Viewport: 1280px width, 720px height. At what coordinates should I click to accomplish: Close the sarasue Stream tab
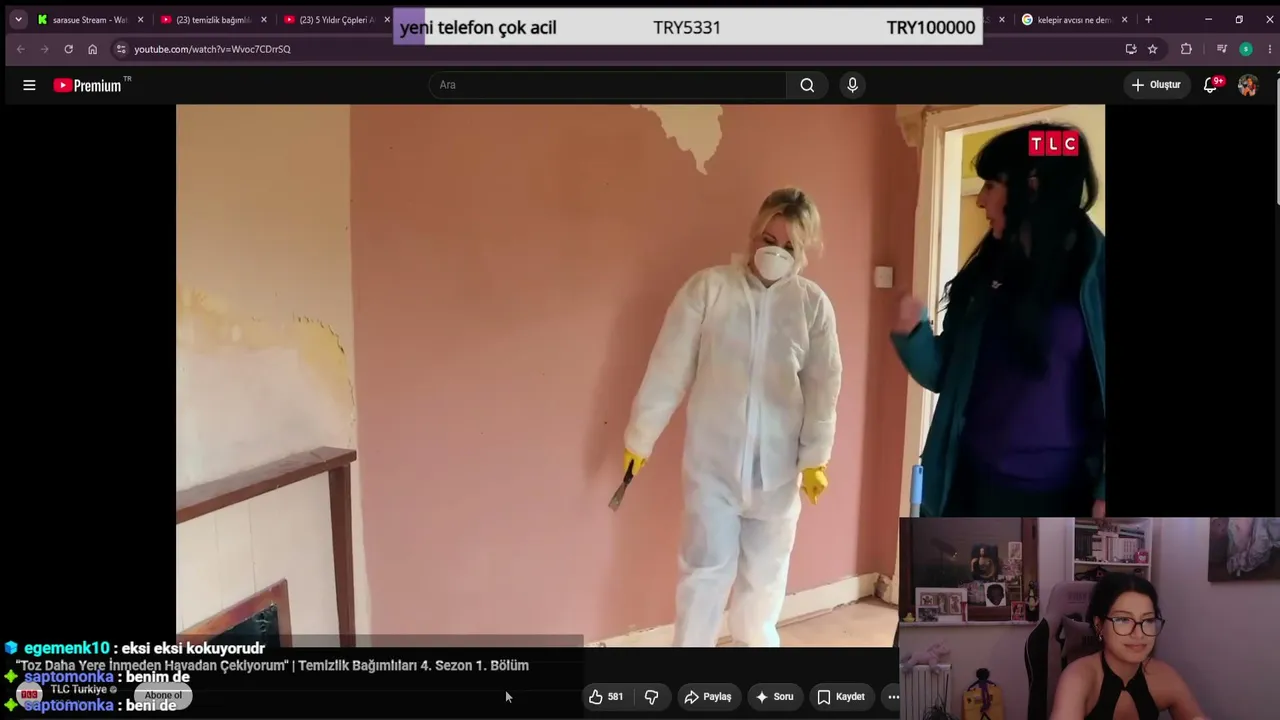140,20
